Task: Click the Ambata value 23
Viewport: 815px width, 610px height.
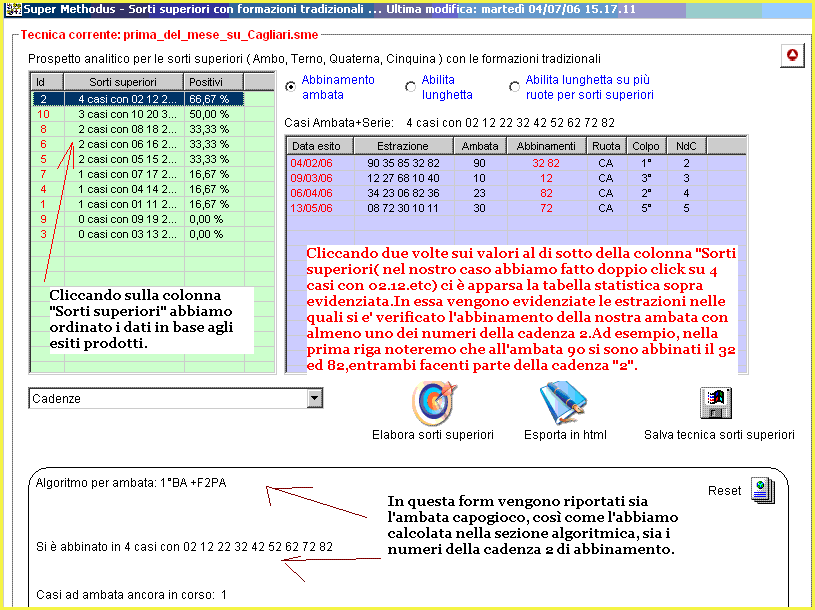Action: point(479,193)
